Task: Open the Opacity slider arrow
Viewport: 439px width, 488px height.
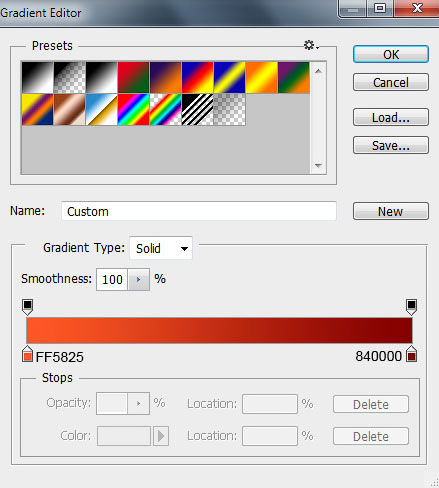Action: click(138, 403)
